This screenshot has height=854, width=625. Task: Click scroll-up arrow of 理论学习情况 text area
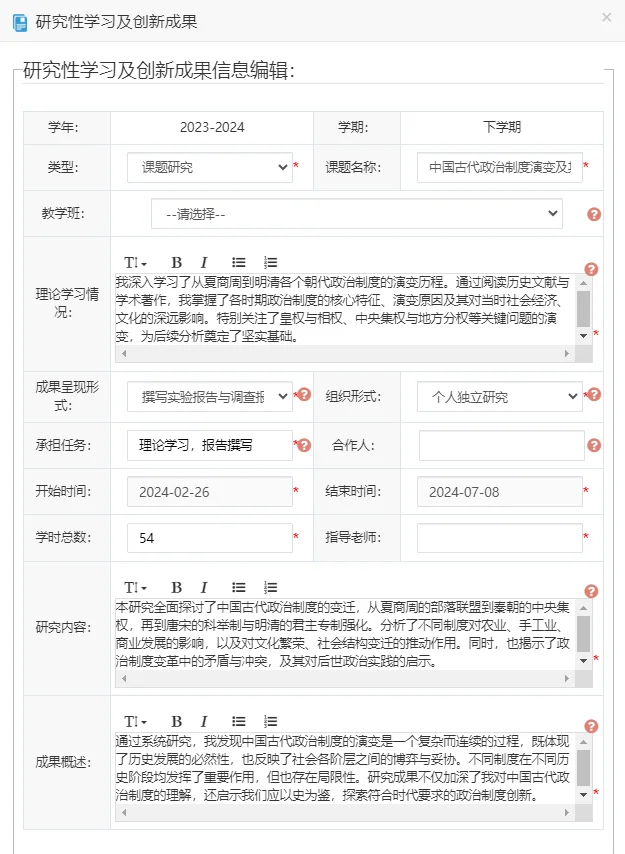point(584,283)
